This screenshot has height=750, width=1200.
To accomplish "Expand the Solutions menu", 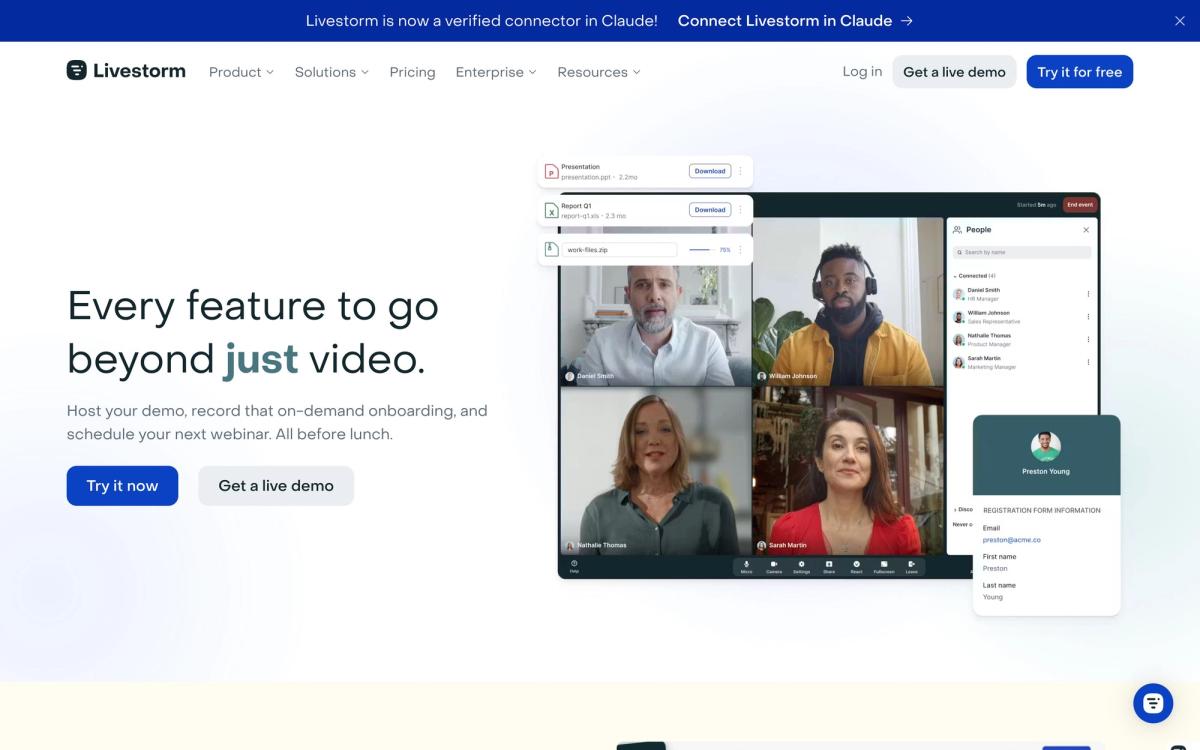I will tap(332, 72).
